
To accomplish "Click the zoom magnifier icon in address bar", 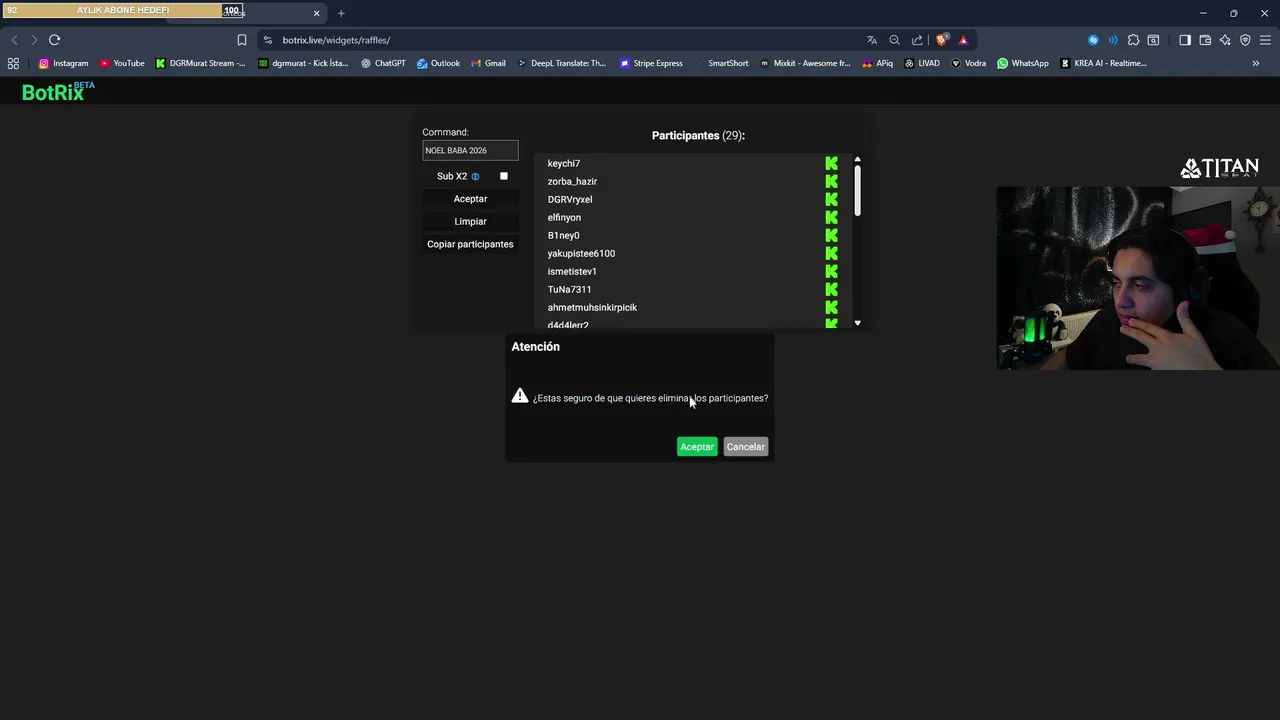I will point(894,40).
